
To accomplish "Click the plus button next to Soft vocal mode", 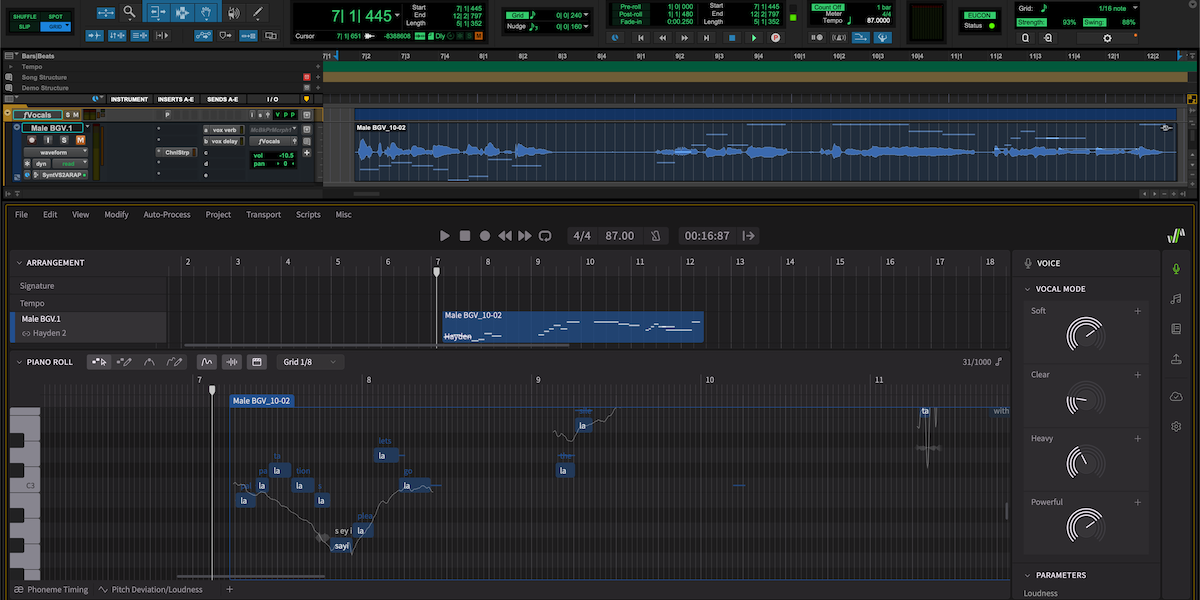I will (1138, 311).
